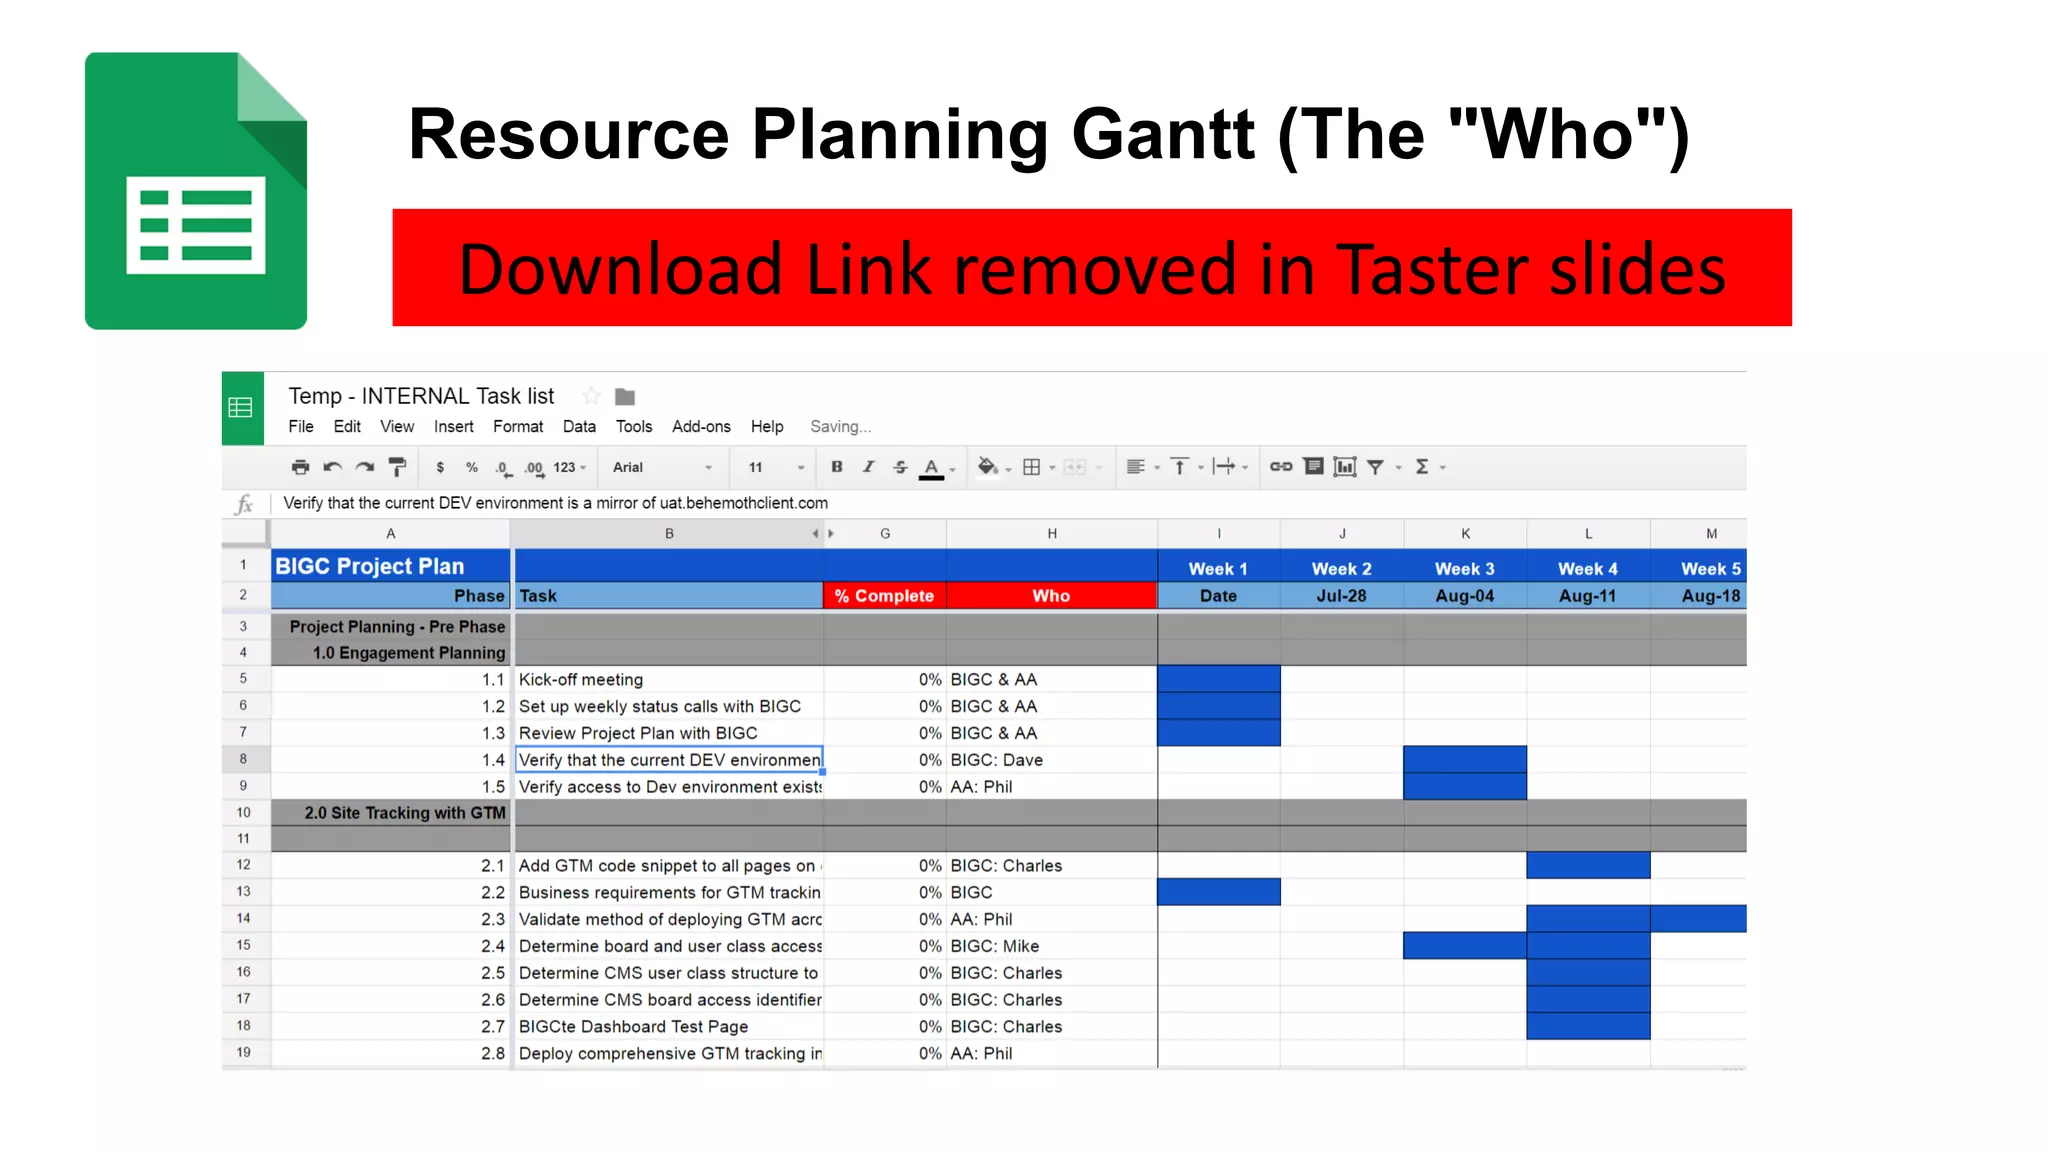Screen dimensions: 2048x1152
Task: Open the 123 more formats dropdown
Action: [569, 467]
